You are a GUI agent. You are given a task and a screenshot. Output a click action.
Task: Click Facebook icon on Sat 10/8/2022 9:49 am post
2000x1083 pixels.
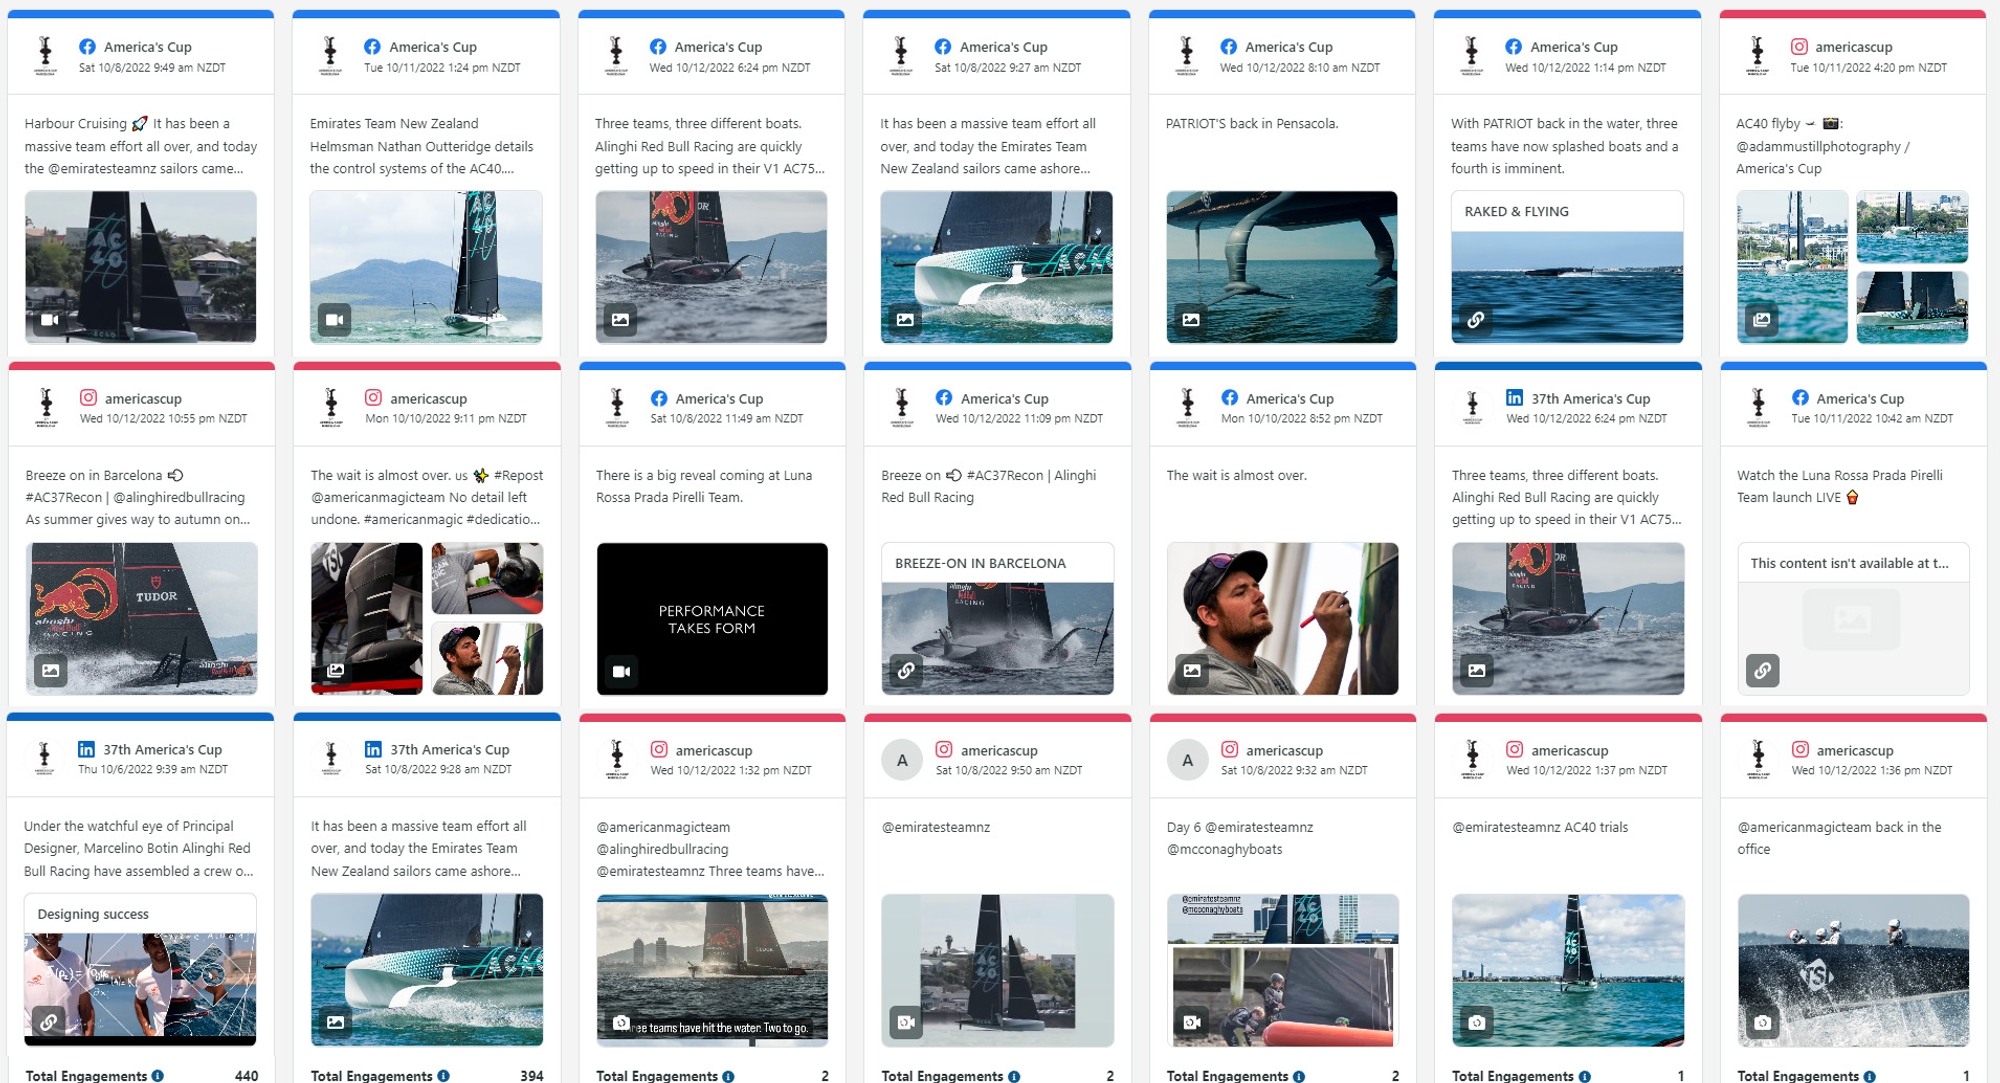[87, 47]
